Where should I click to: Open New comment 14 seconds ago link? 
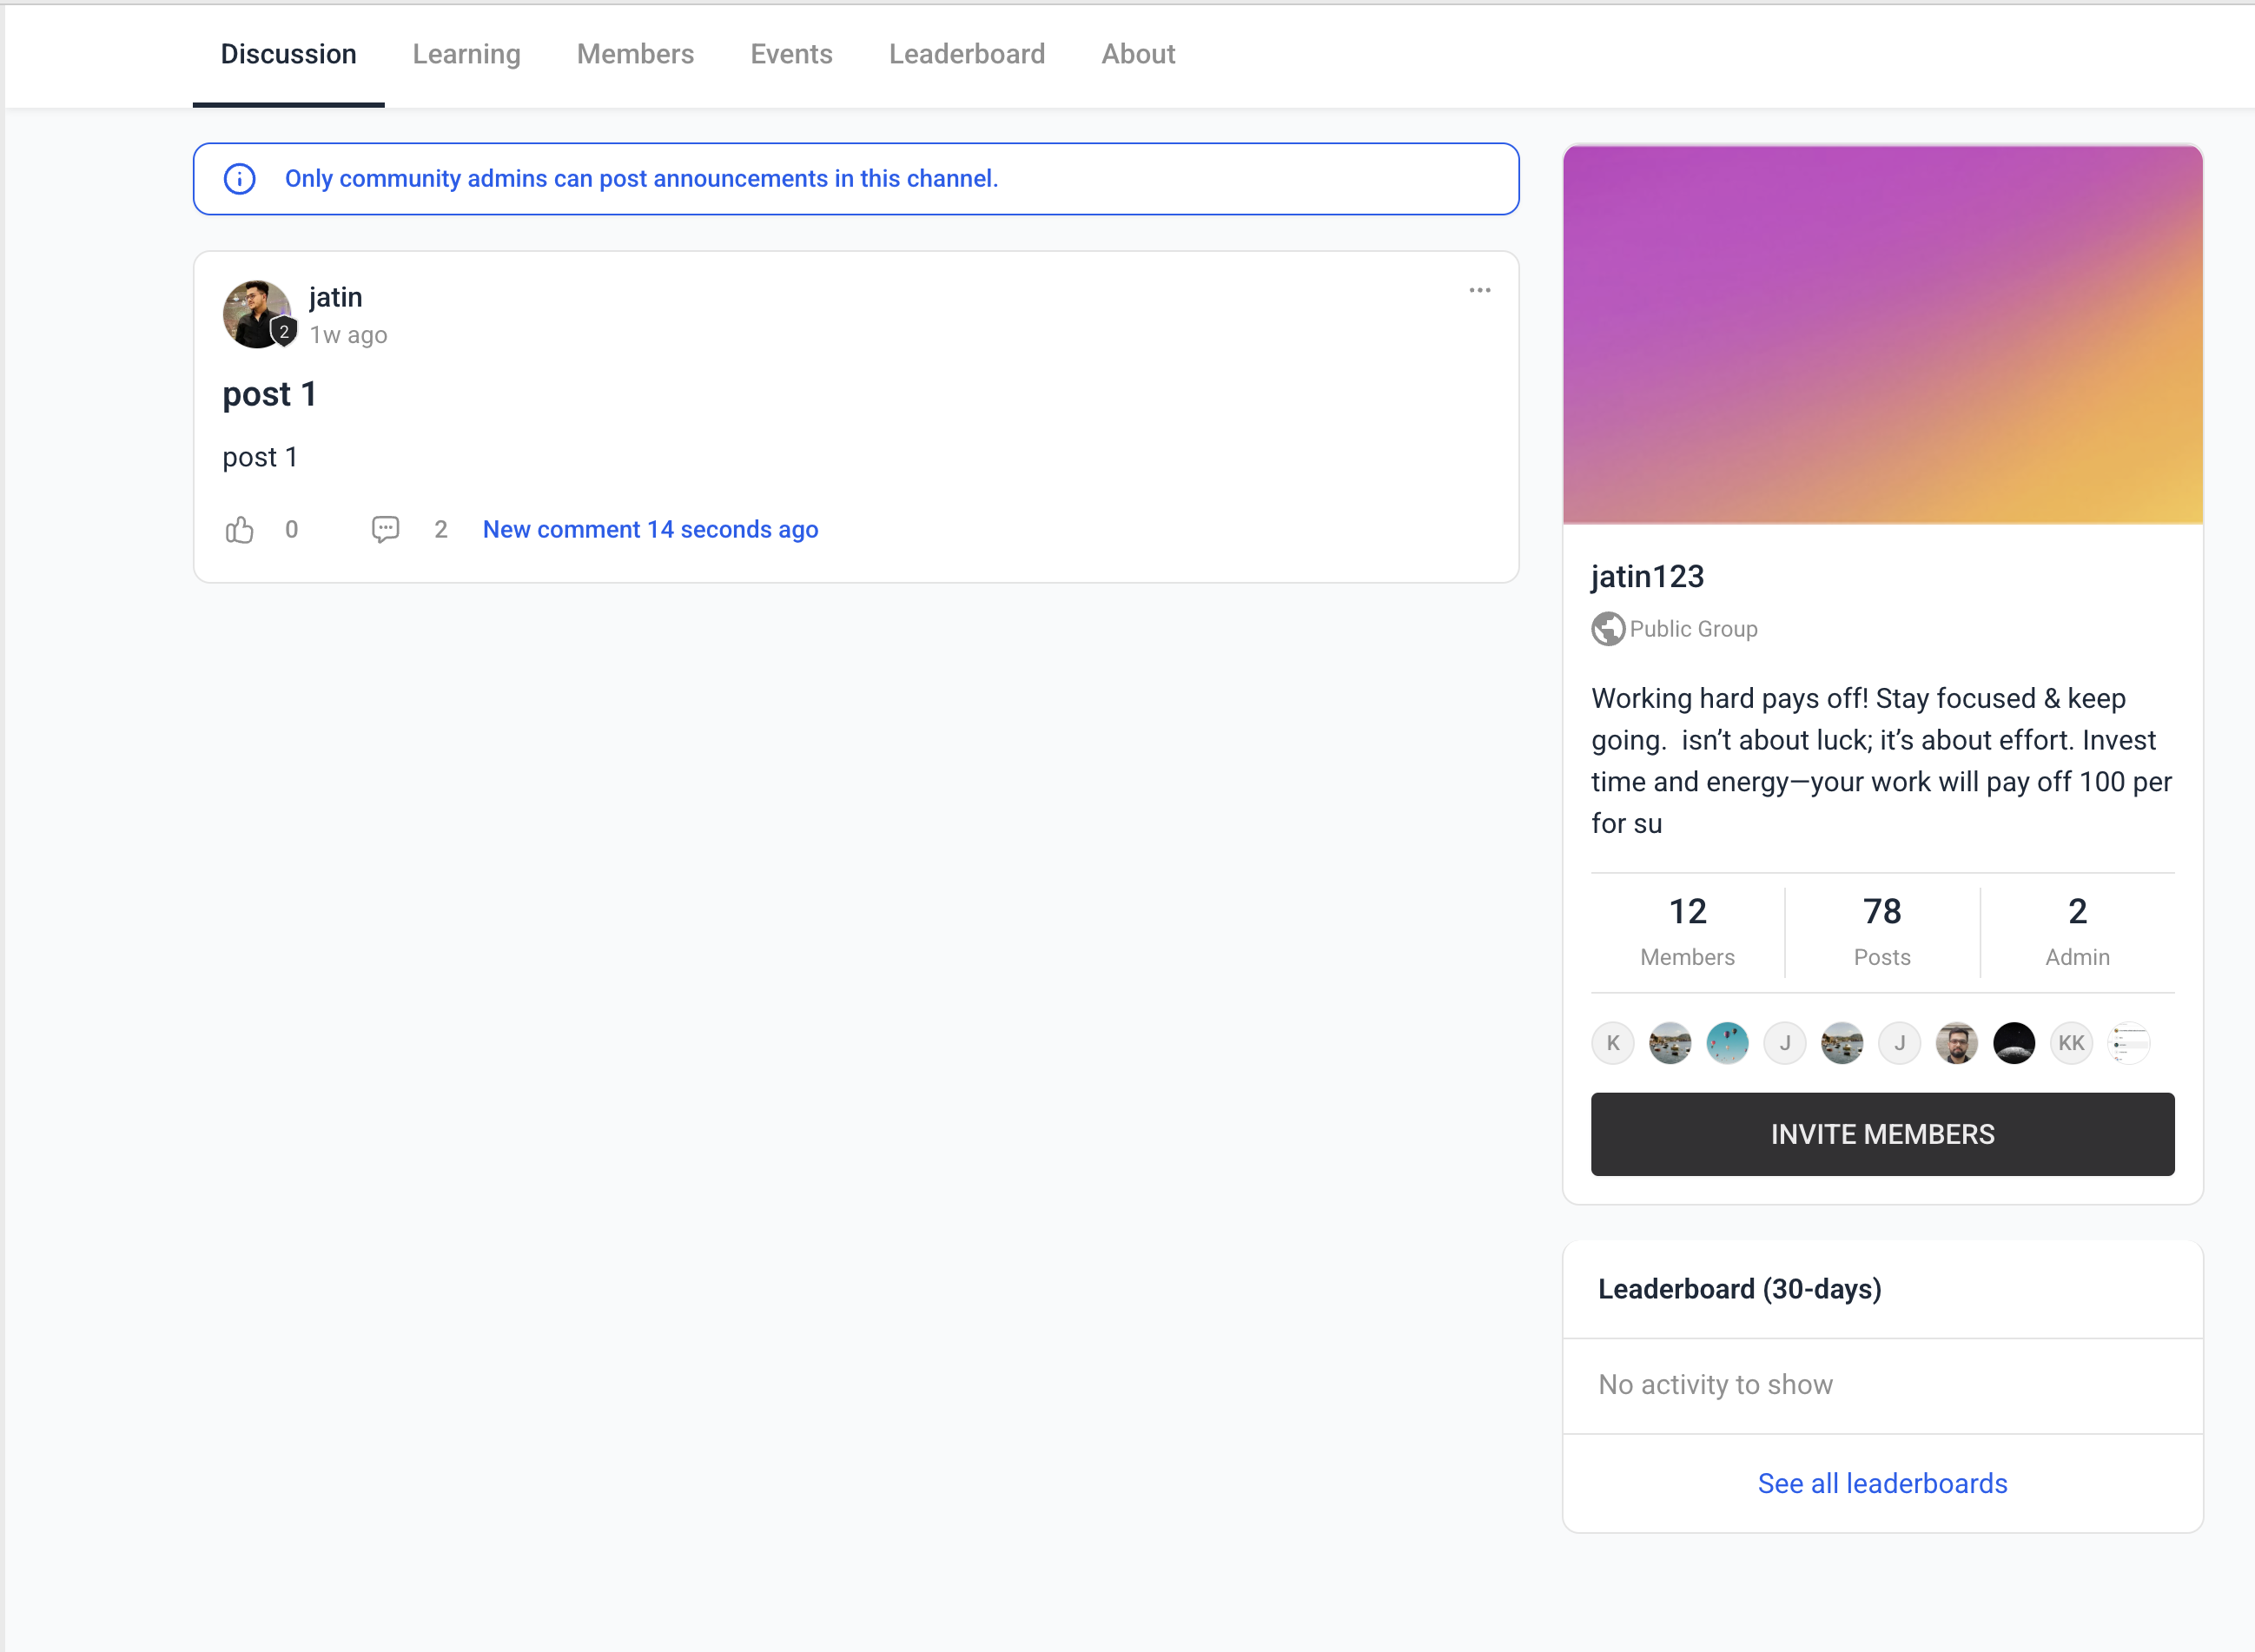coord(650,529)
